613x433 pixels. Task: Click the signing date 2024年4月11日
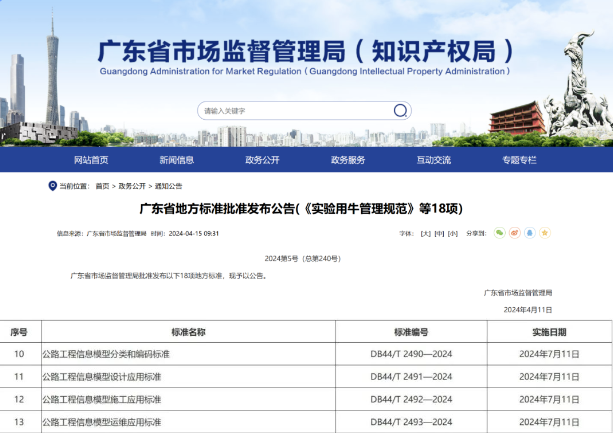tap(528, 310)
